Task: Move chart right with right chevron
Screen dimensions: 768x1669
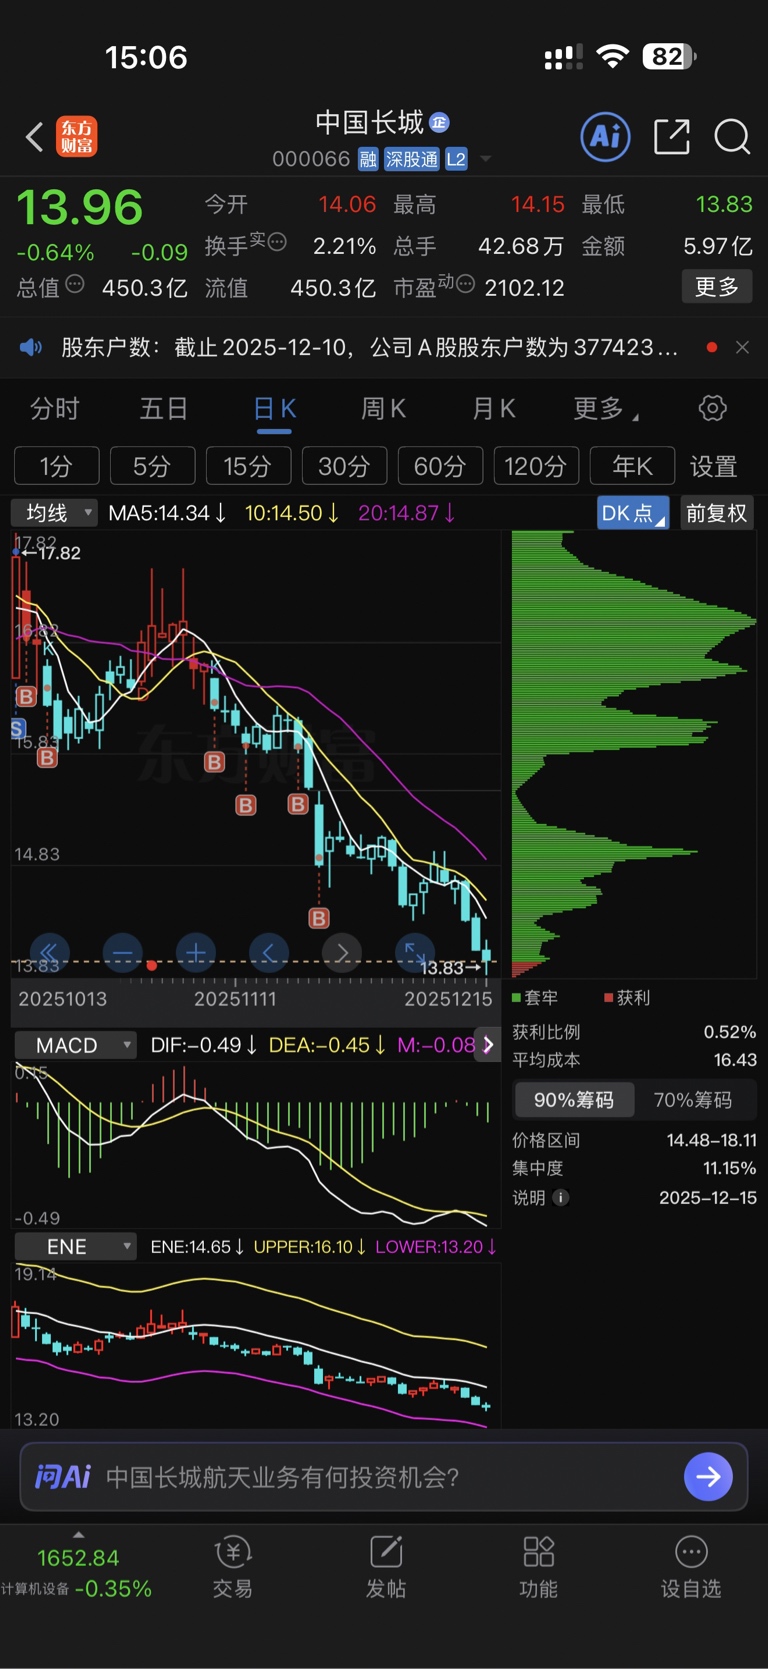Action: [342, 953]
